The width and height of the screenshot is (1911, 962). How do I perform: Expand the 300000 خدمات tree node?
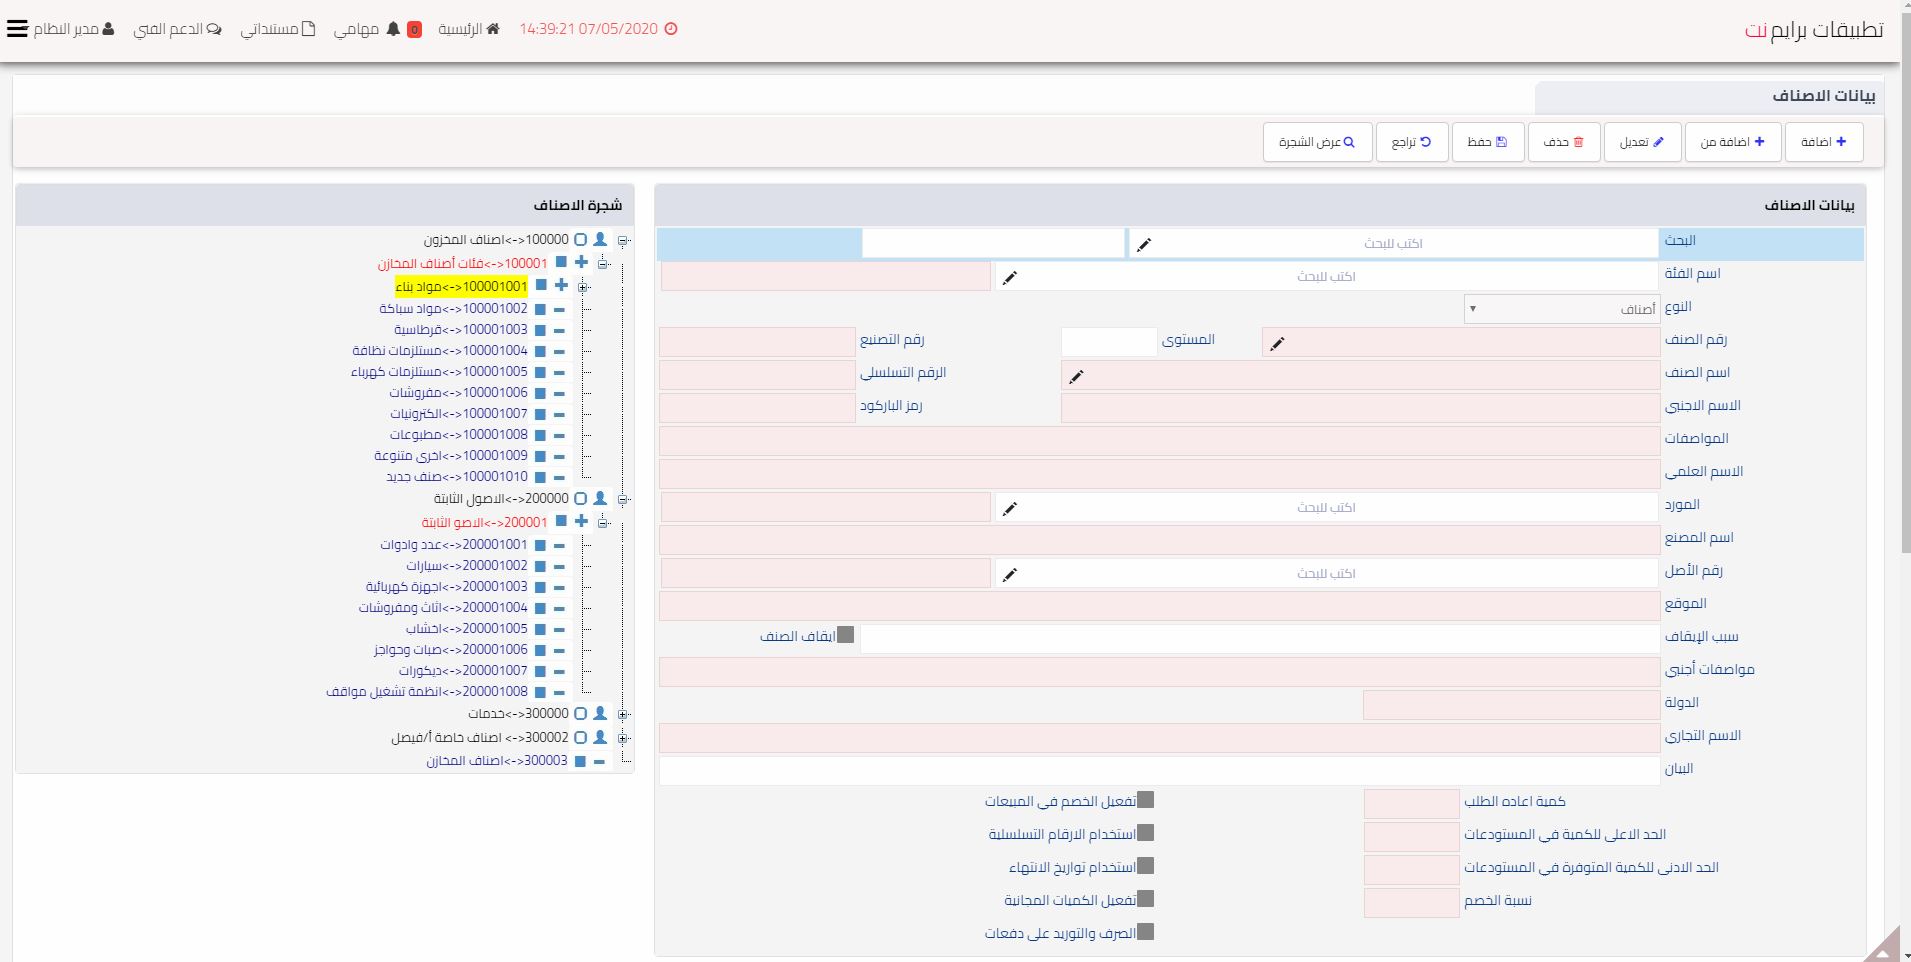(623, 714)
